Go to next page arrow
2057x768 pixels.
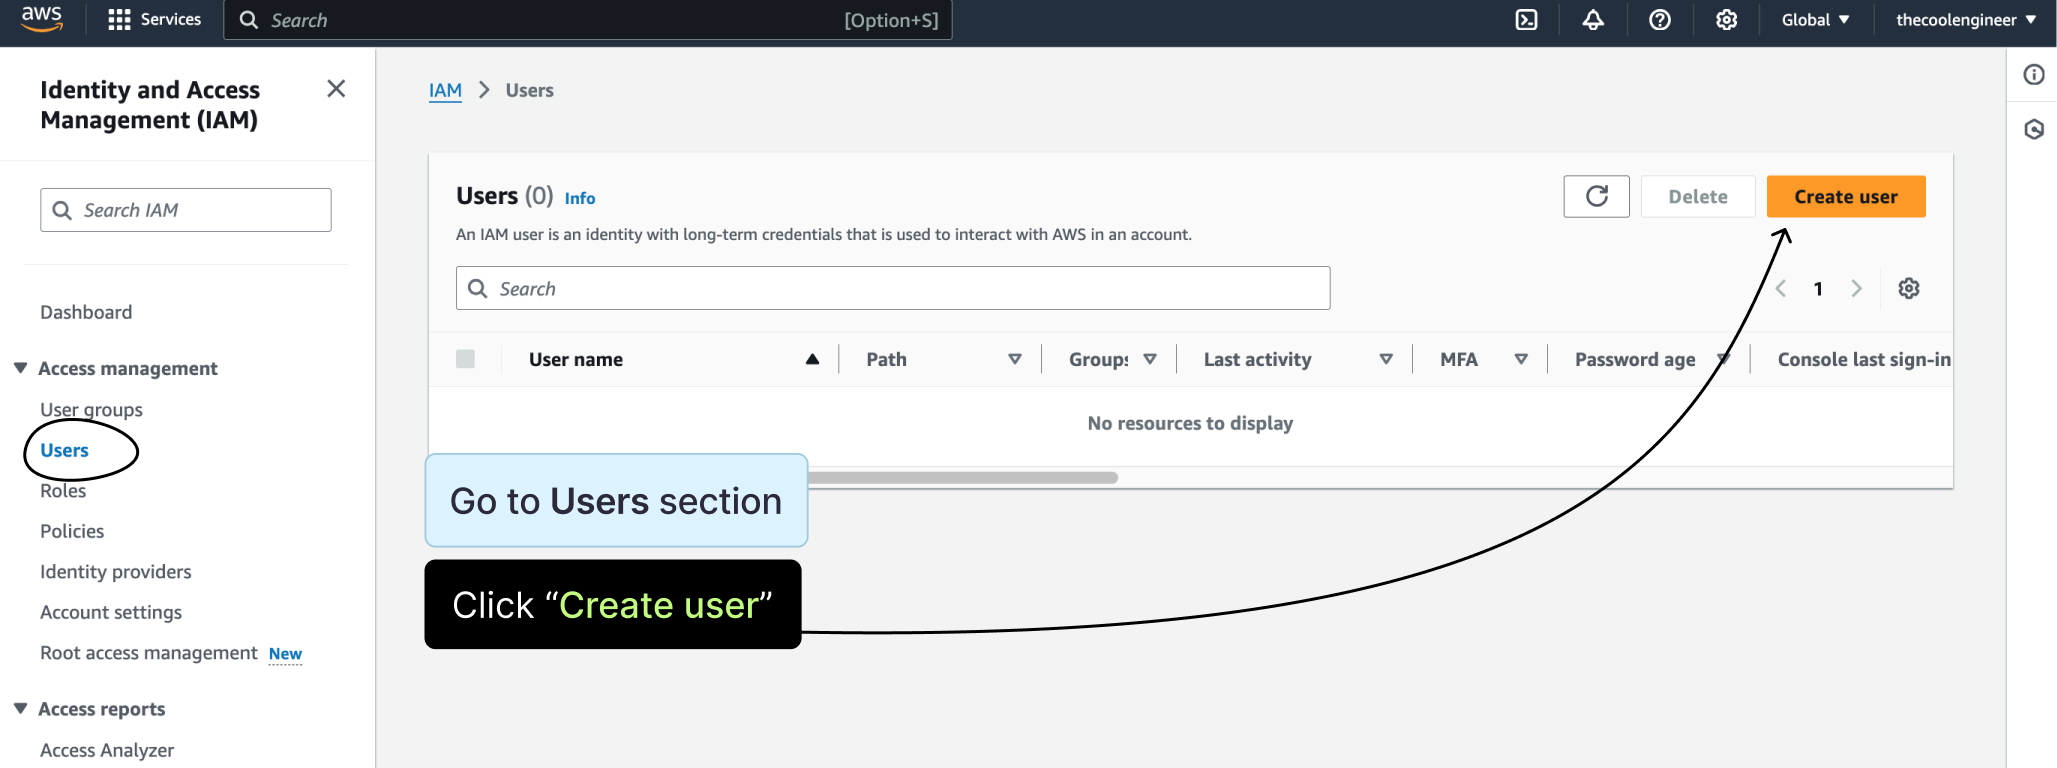pos(1856,288)
